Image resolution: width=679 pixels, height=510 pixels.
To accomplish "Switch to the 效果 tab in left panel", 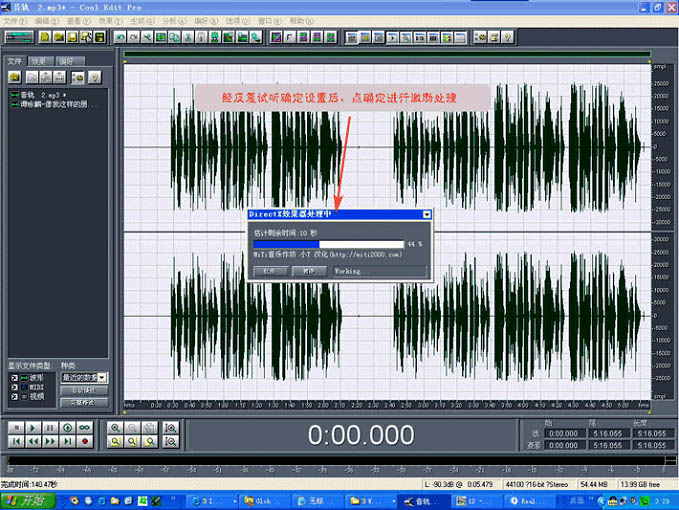I will [39, 61].
